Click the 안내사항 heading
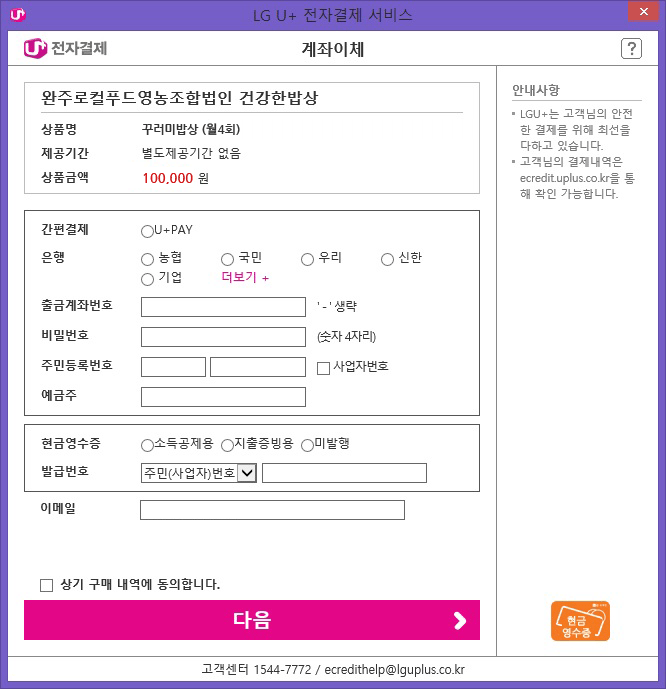 (536, 90)
